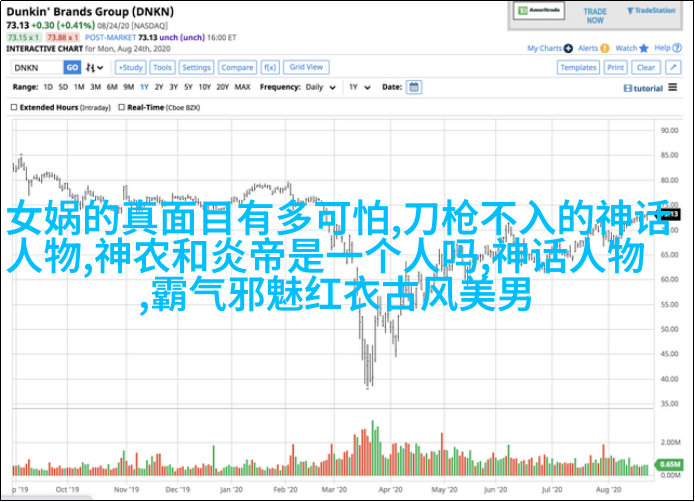Click the Compare button

click(x=237, y=68)
